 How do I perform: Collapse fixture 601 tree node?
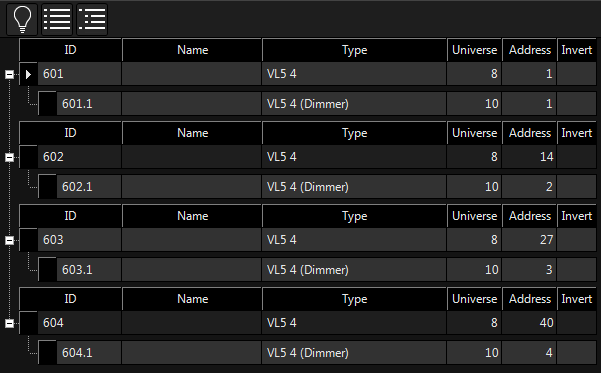pyautogui.click(x=10, y=74)
